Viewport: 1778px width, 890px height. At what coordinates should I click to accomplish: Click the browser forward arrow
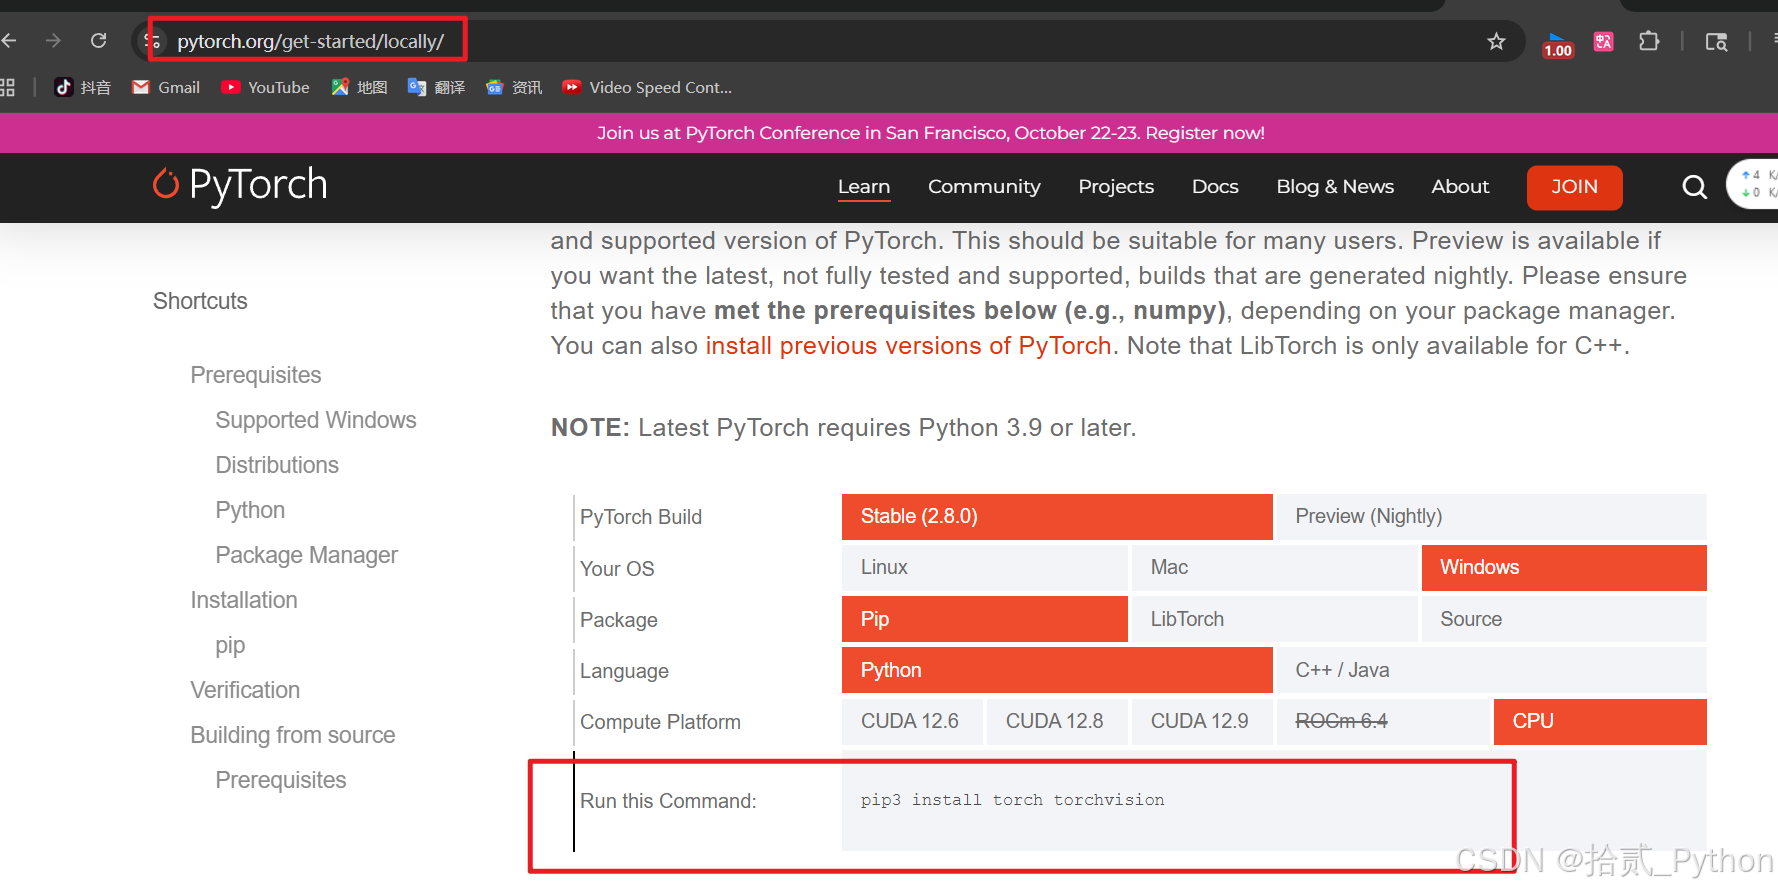(54, 41)
